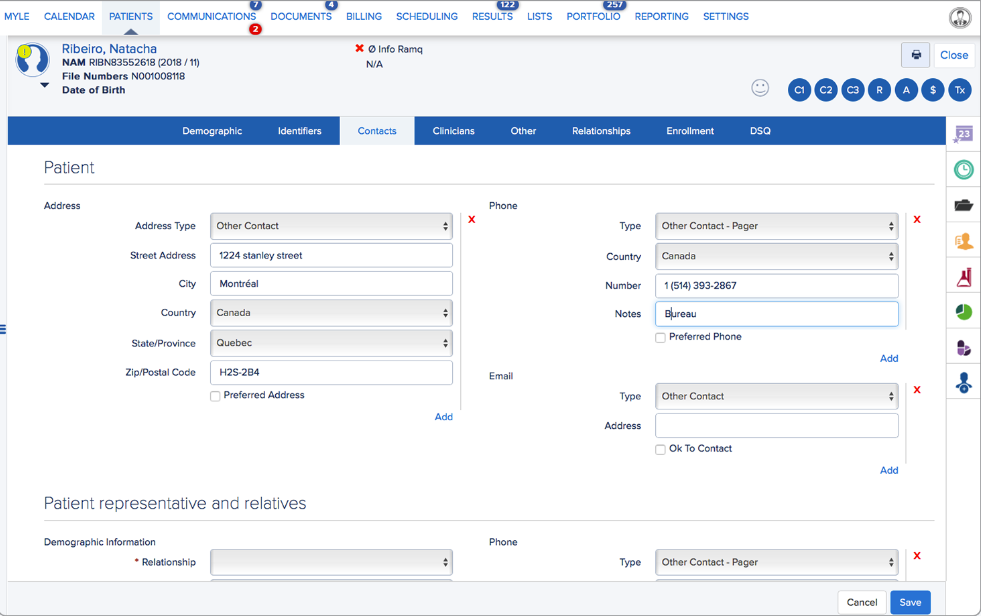
Task: Click the printer icon near the Close button
Action: pos(915,55)
